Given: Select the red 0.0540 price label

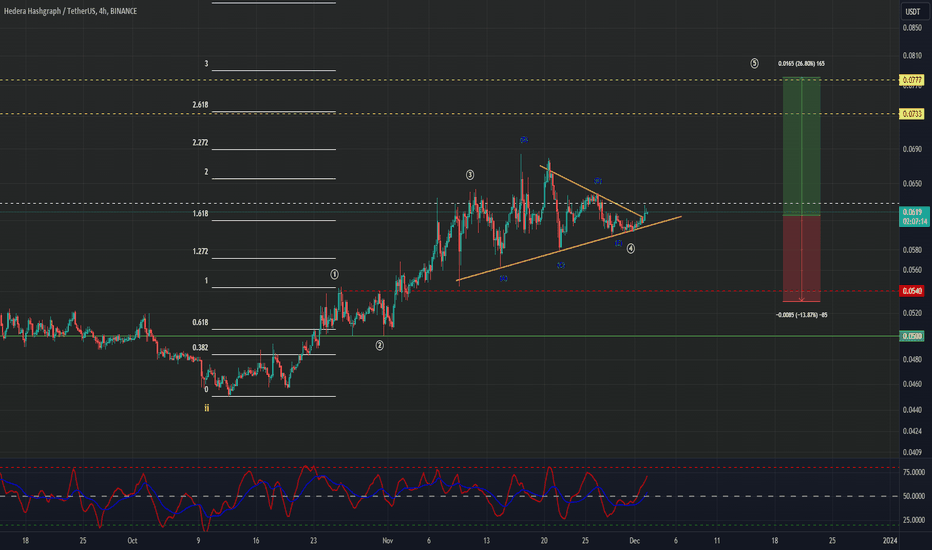Looking at the screenshot, I should point(912,291).
